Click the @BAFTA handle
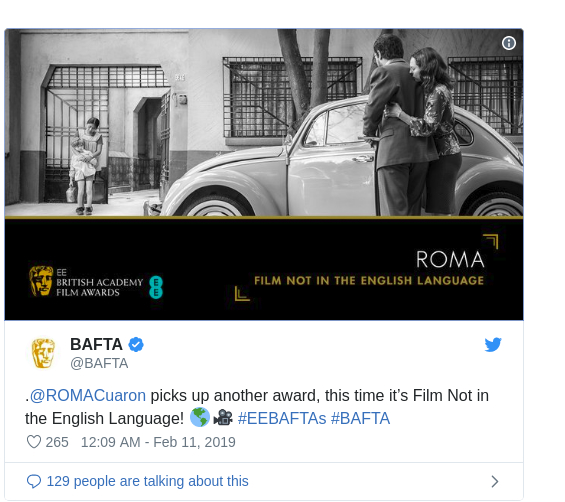Screen dimensions: 565x502 (x=99, y=363)
